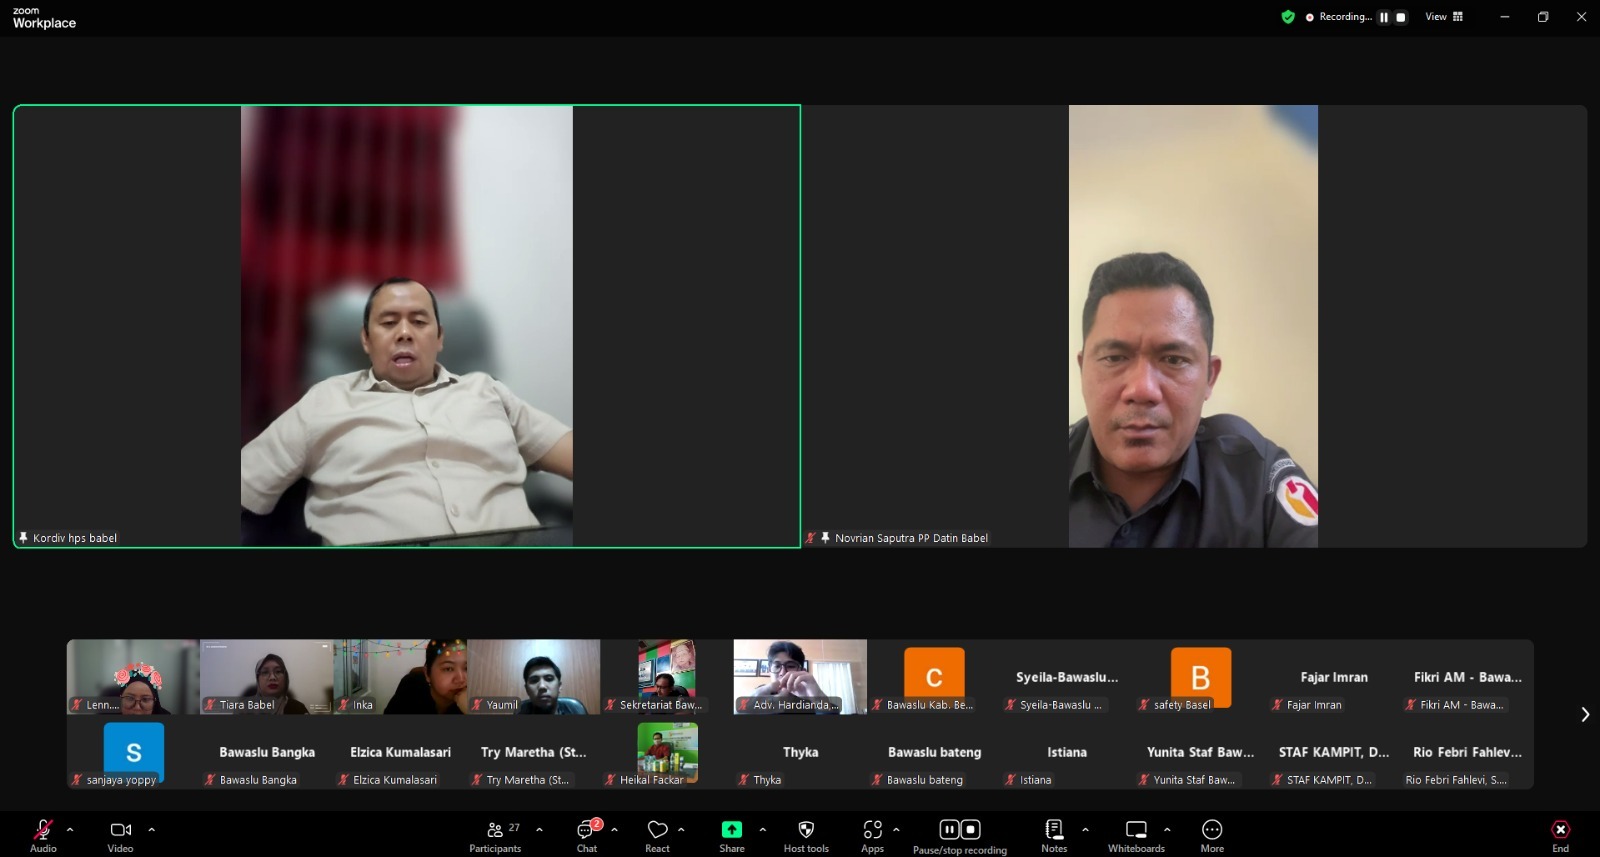Open the Apps menu
The image size is (1600, 857).
pos(872,836)
